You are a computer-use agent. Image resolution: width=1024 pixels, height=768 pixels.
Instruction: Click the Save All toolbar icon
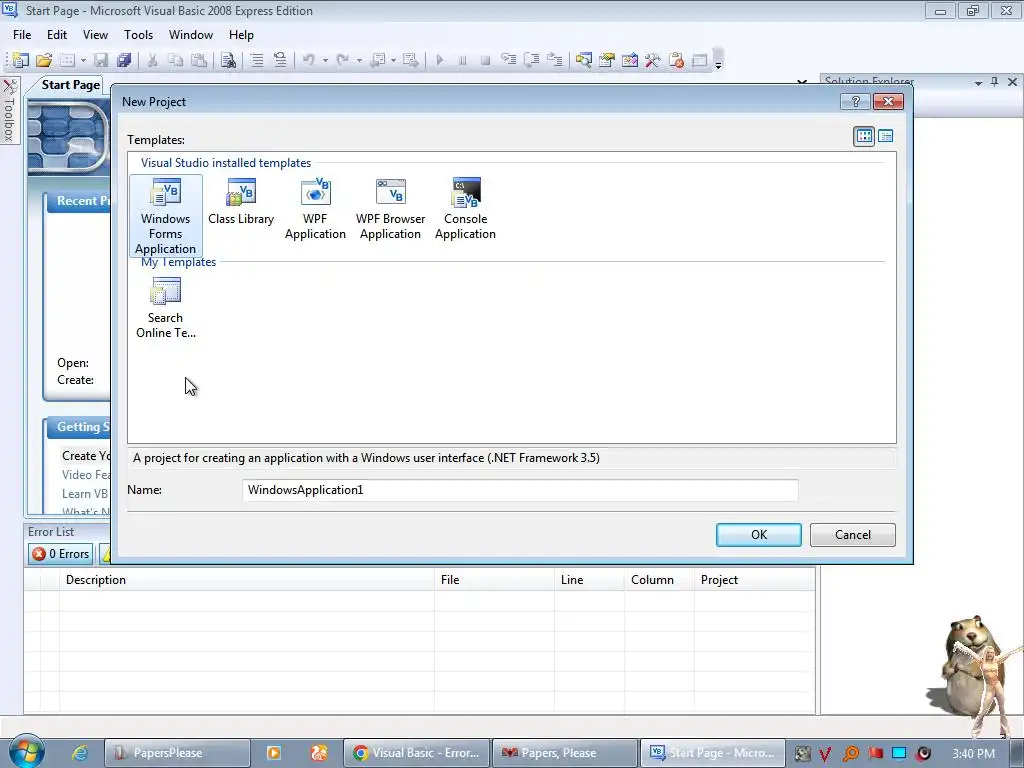pyautogui.click(x=123, y=60)
